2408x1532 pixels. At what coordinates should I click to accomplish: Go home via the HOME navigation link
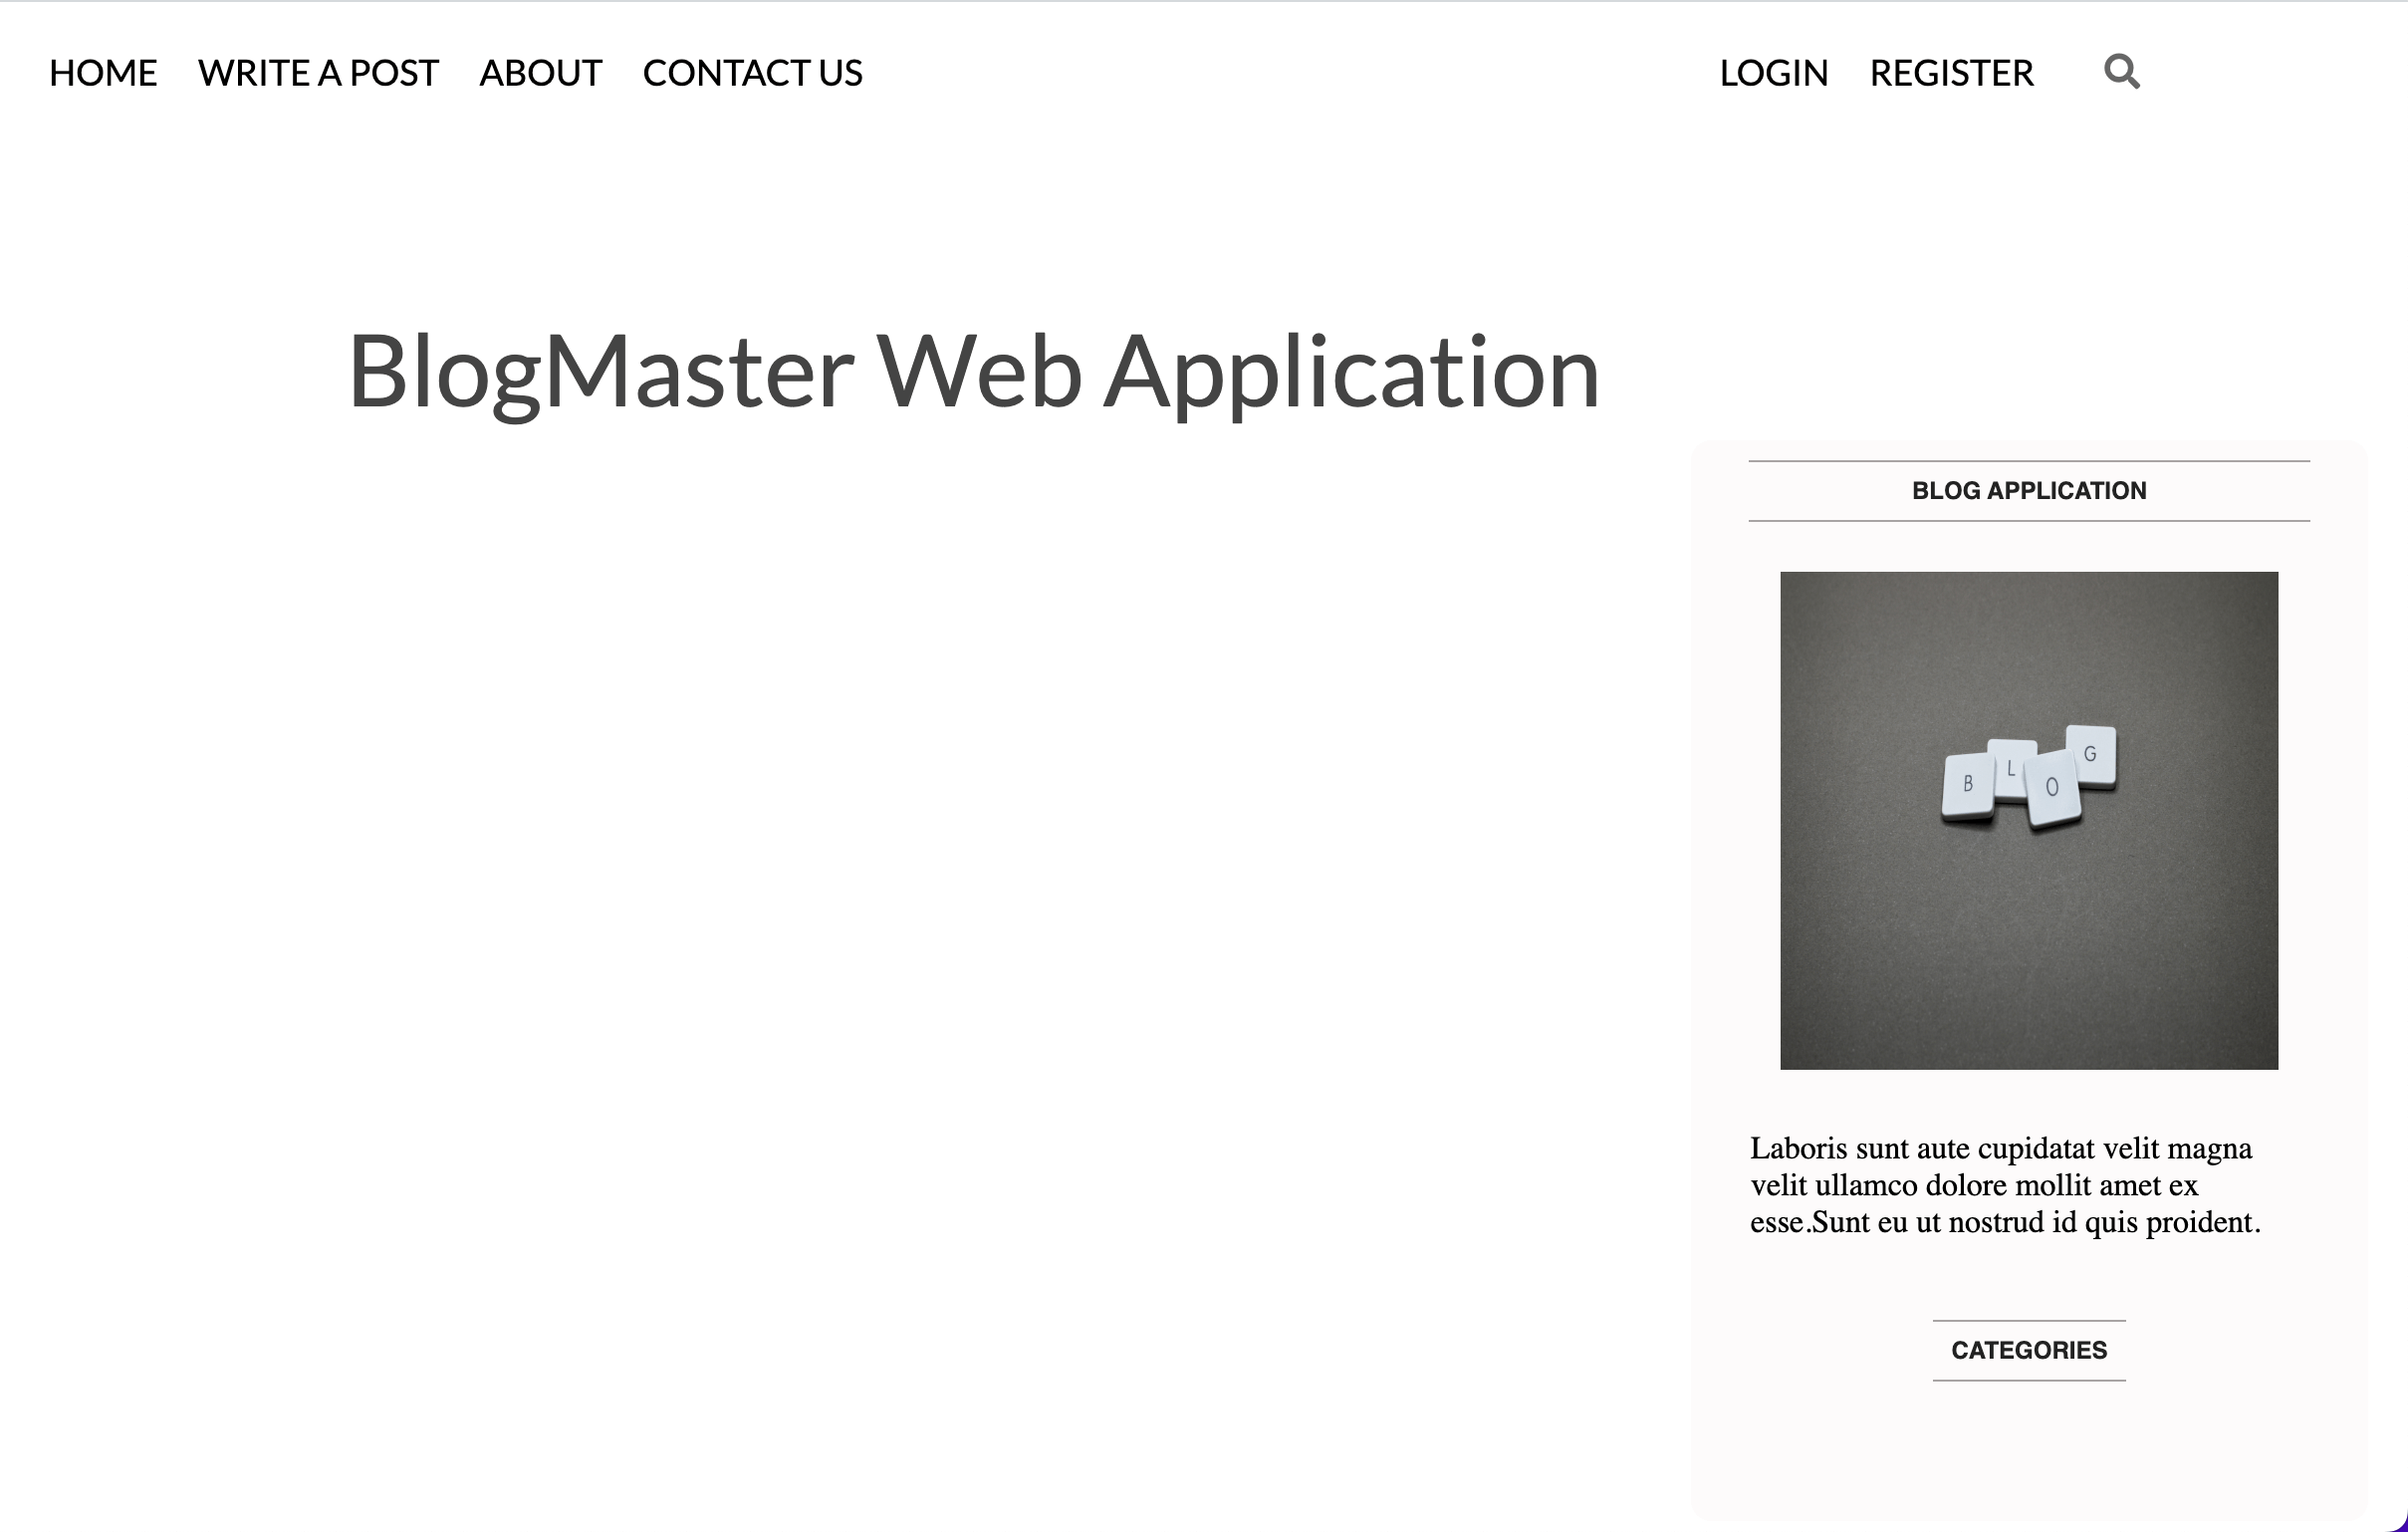103,73
